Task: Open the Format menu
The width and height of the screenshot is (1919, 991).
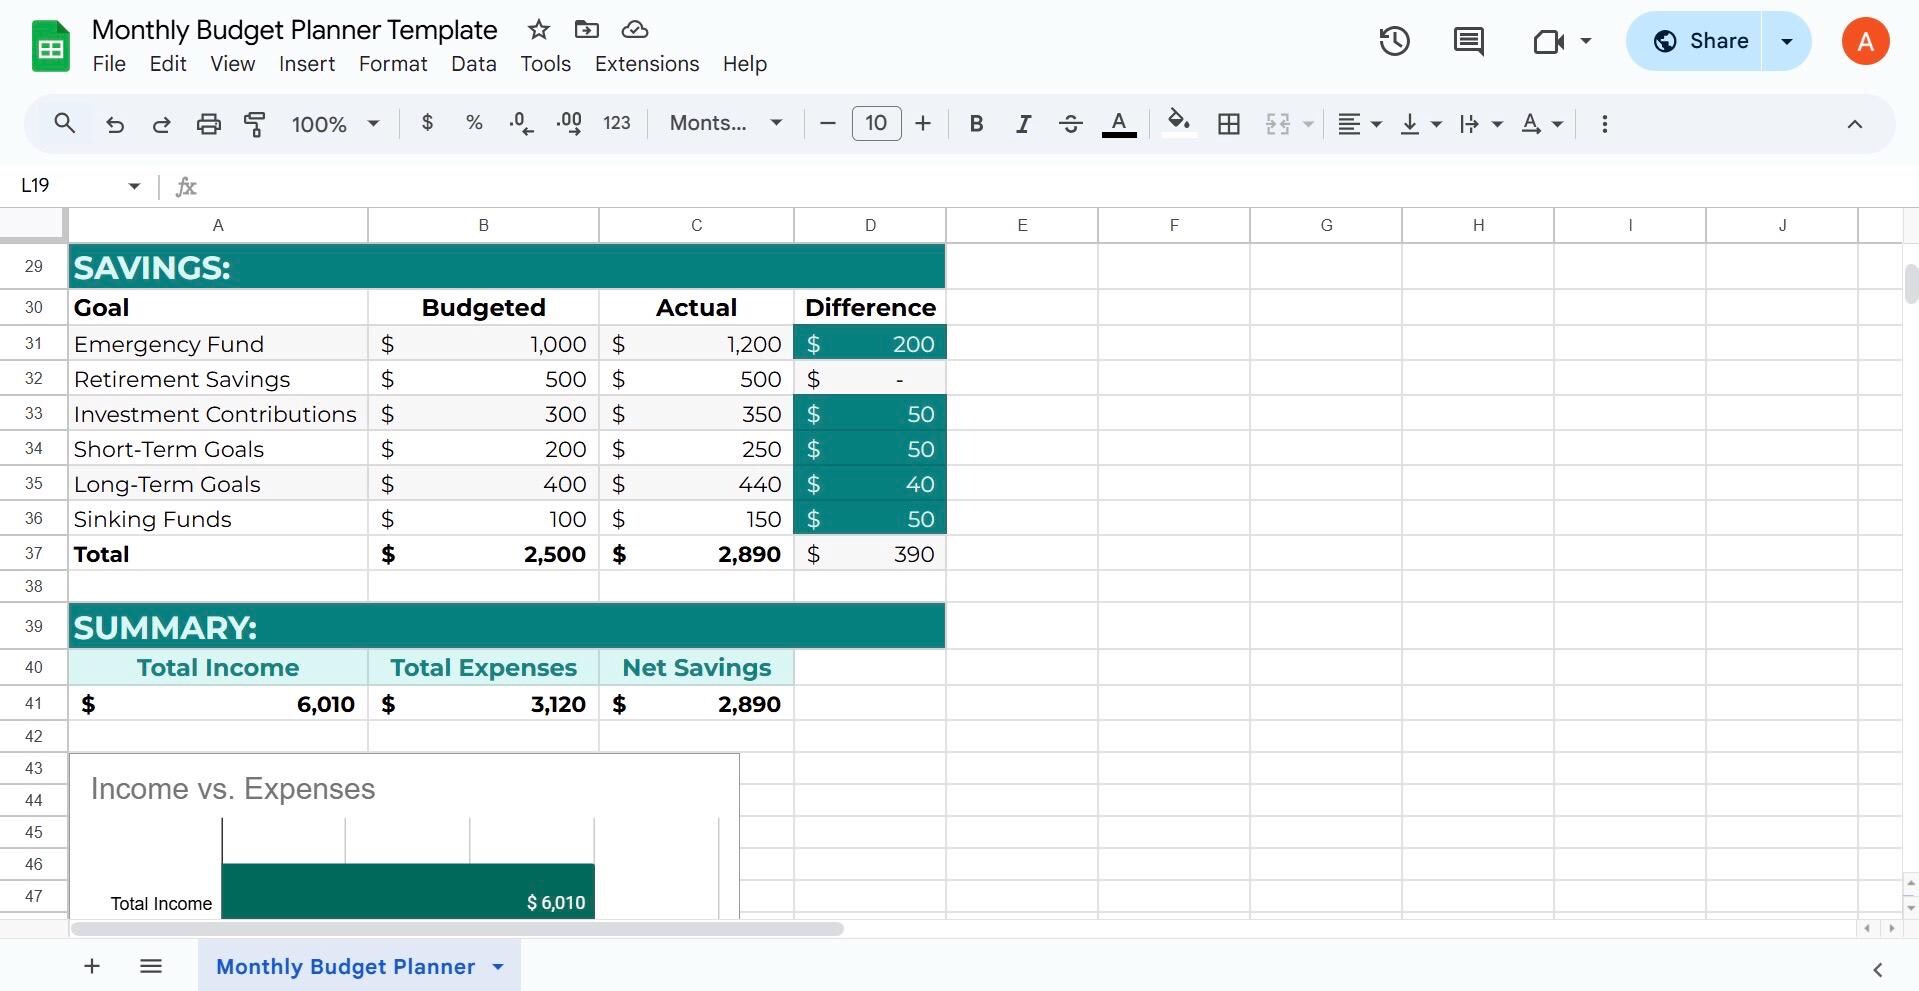Action: (392, 63)
